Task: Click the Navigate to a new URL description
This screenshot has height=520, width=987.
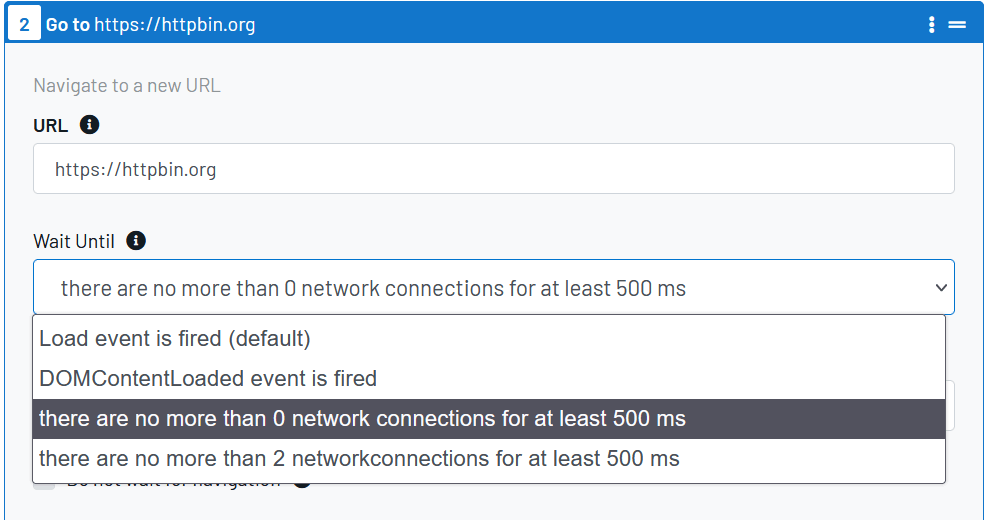Action: coord(127,86)
